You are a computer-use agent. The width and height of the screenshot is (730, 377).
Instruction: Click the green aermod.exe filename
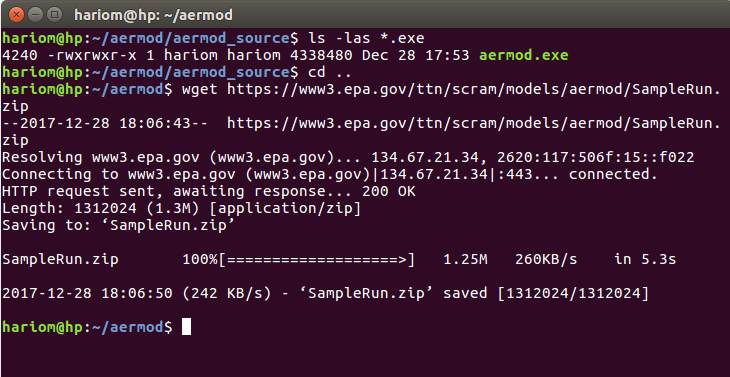tap(523, 55)
